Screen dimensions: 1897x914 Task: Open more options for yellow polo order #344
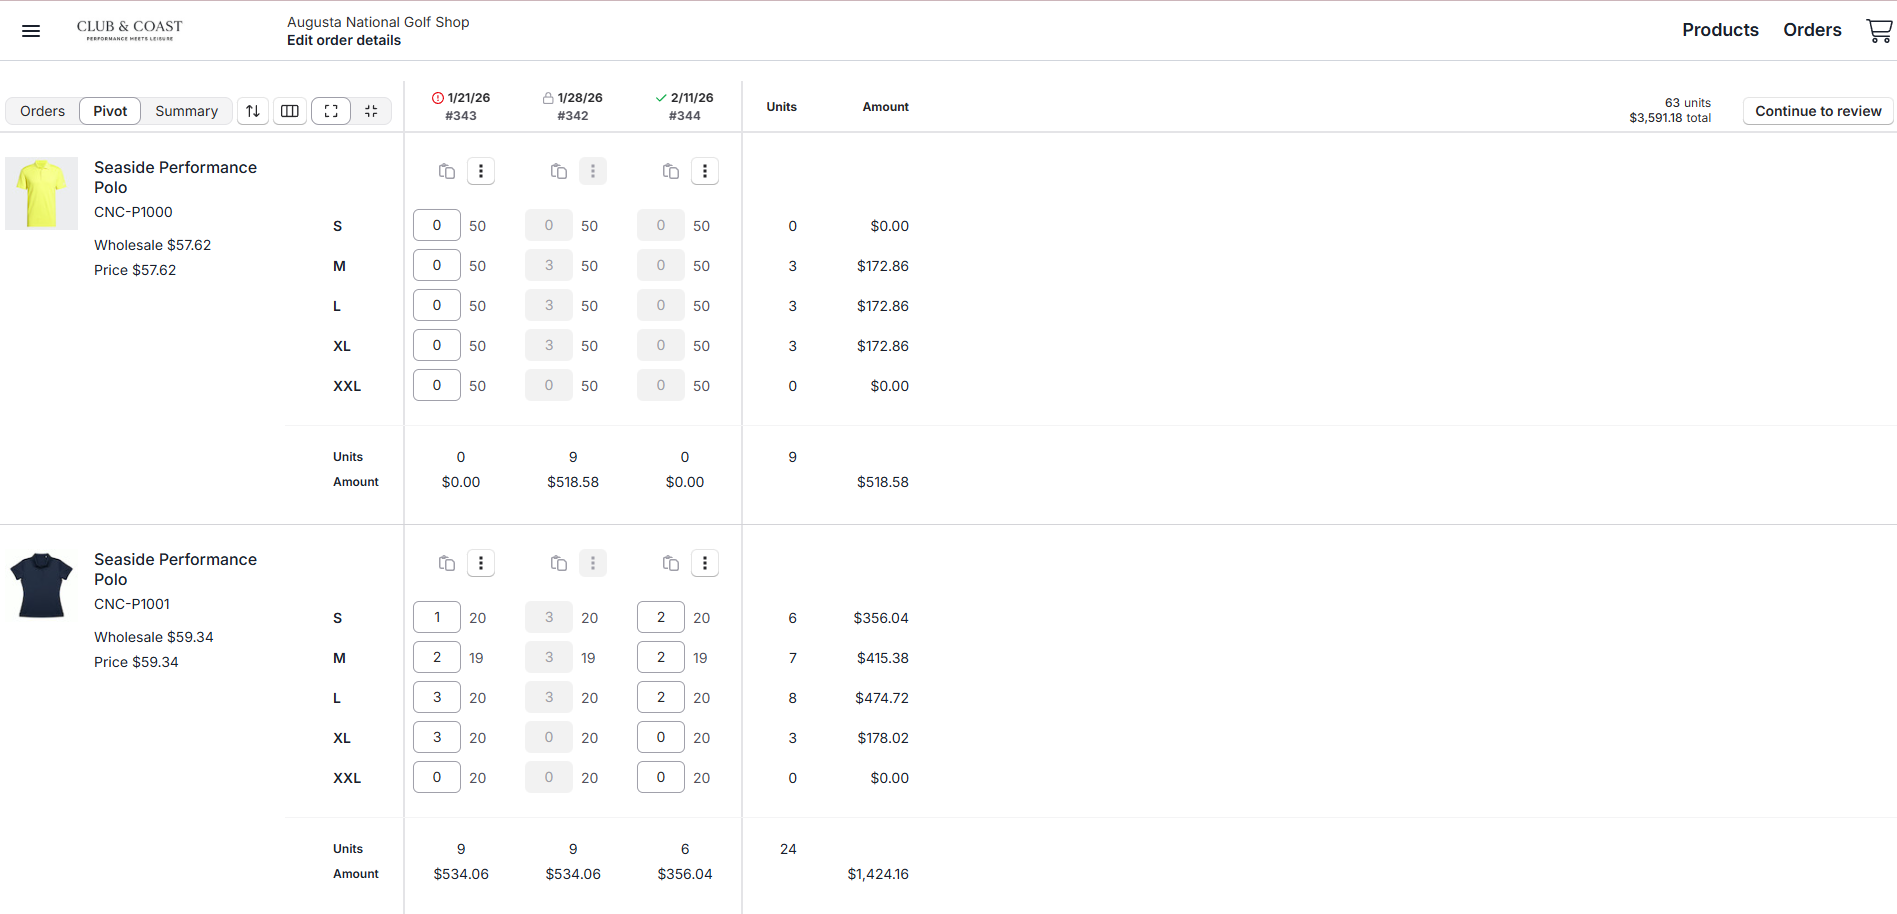point(705,172)
